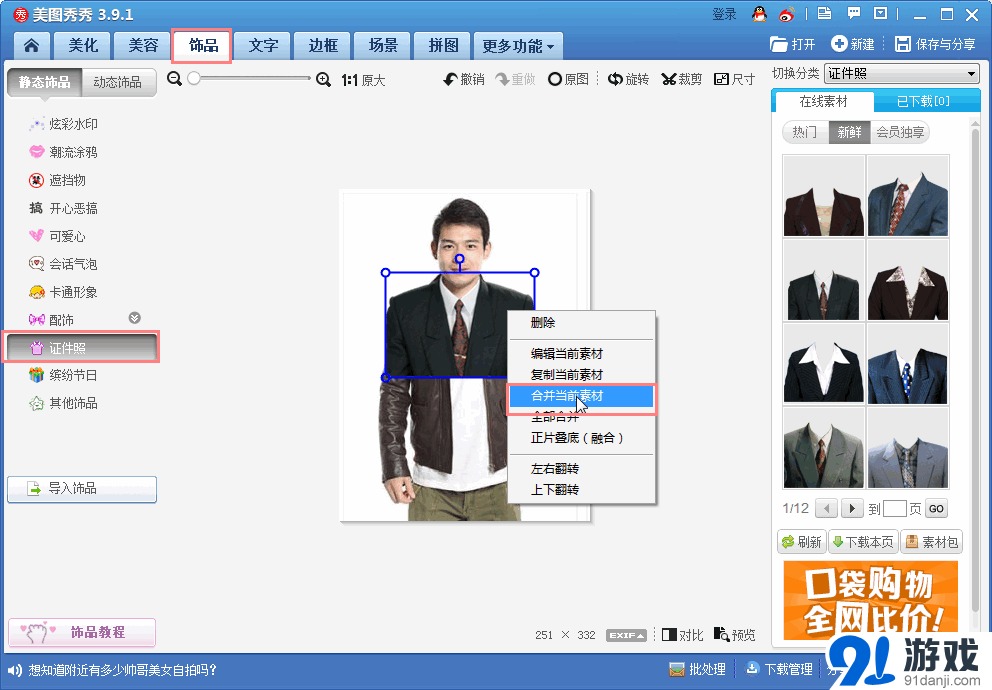Image resolution: width=992 pixels, height=690 pixels.
Task: Click the zoom slider handle
Action: coord(194,78)
